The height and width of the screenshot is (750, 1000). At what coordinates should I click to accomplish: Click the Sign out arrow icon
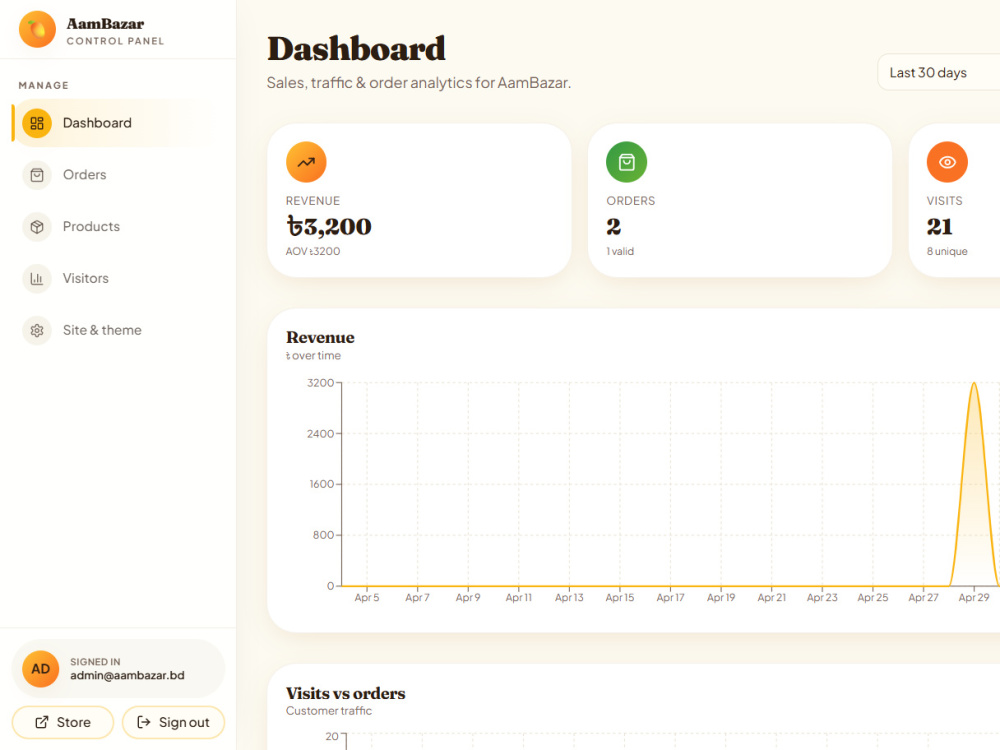point(143,723)
